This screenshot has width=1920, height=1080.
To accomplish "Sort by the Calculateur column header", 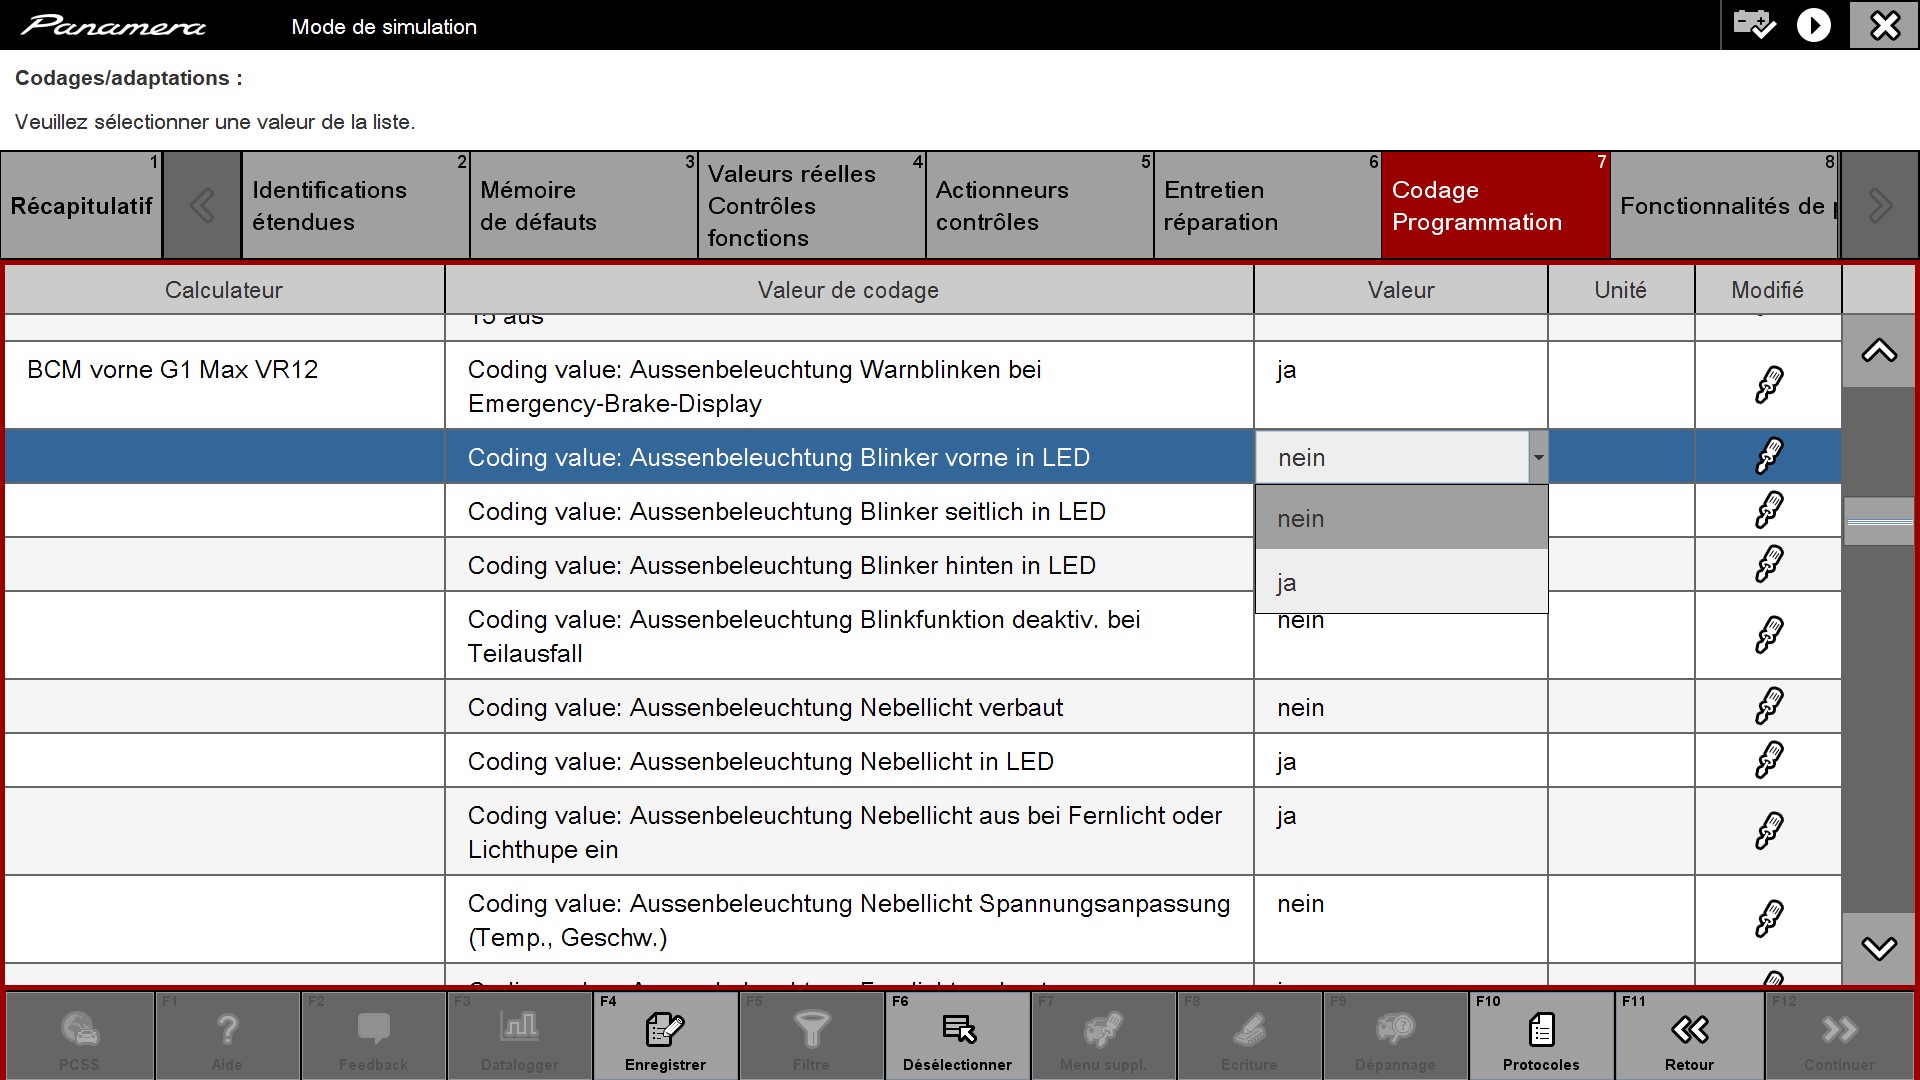I will (x=224, y=290).
